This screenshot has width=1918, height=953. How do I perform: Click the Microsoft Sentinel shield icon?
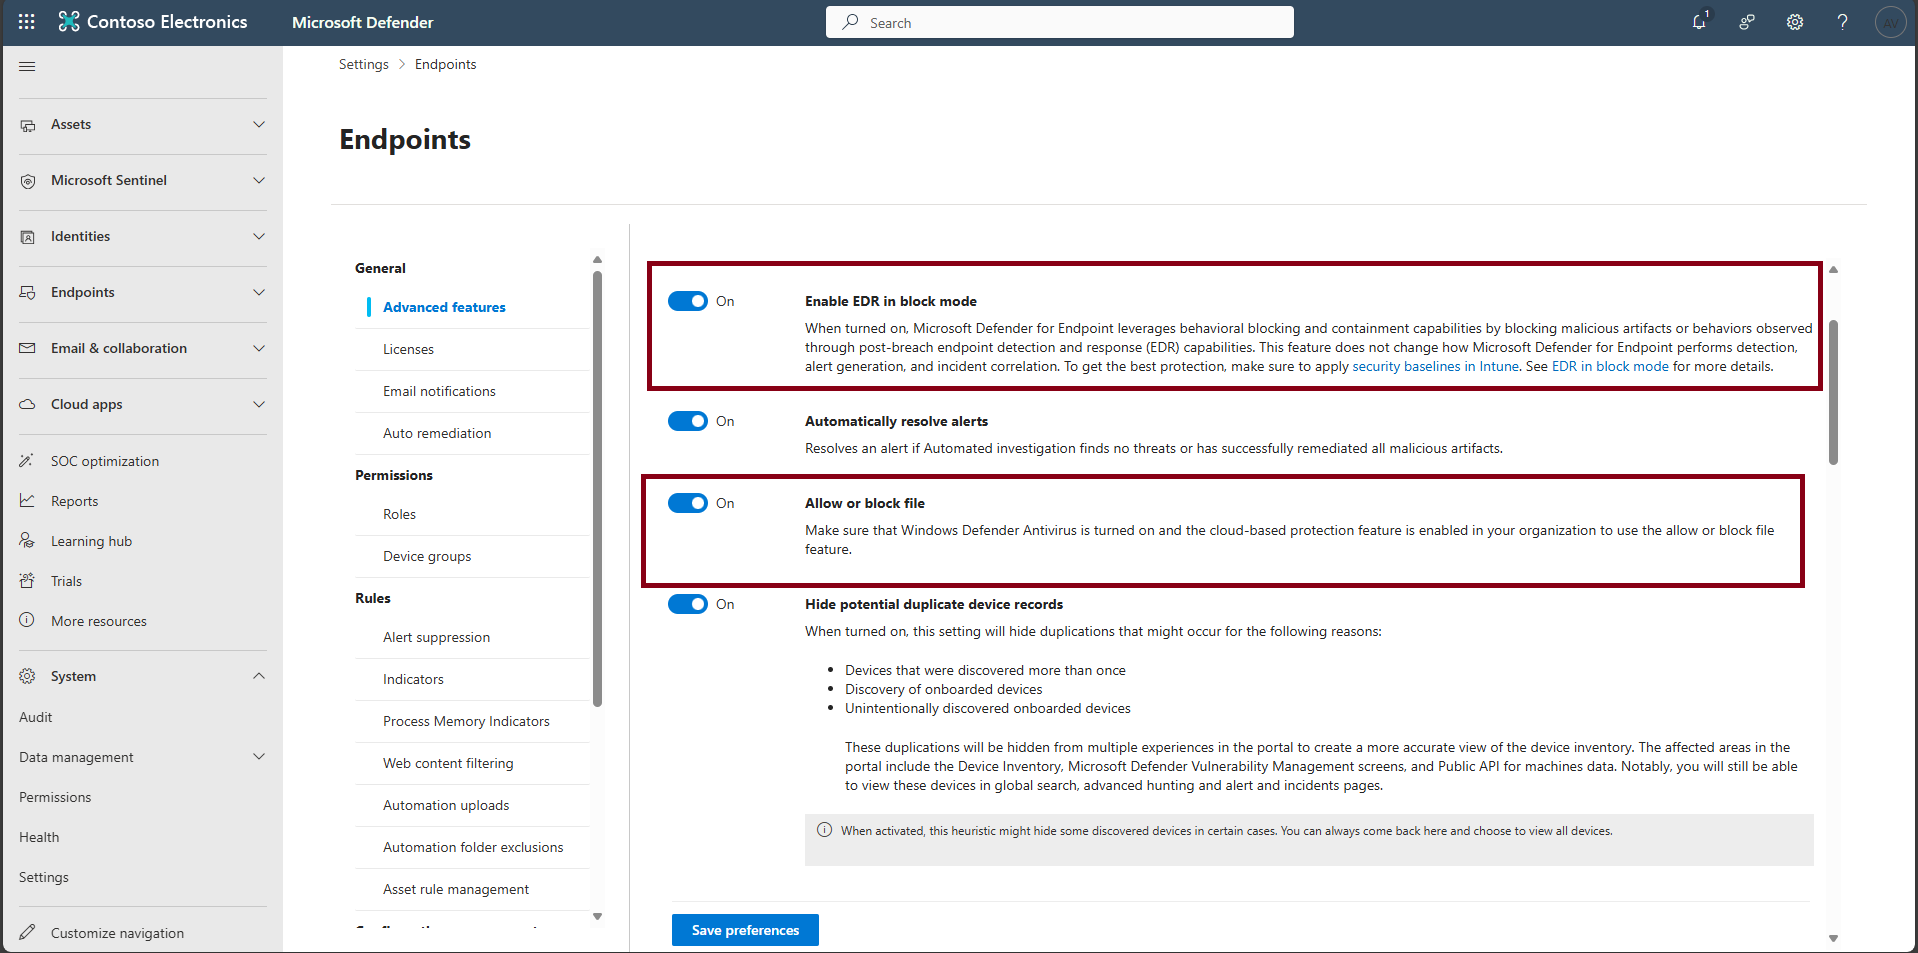28,181
